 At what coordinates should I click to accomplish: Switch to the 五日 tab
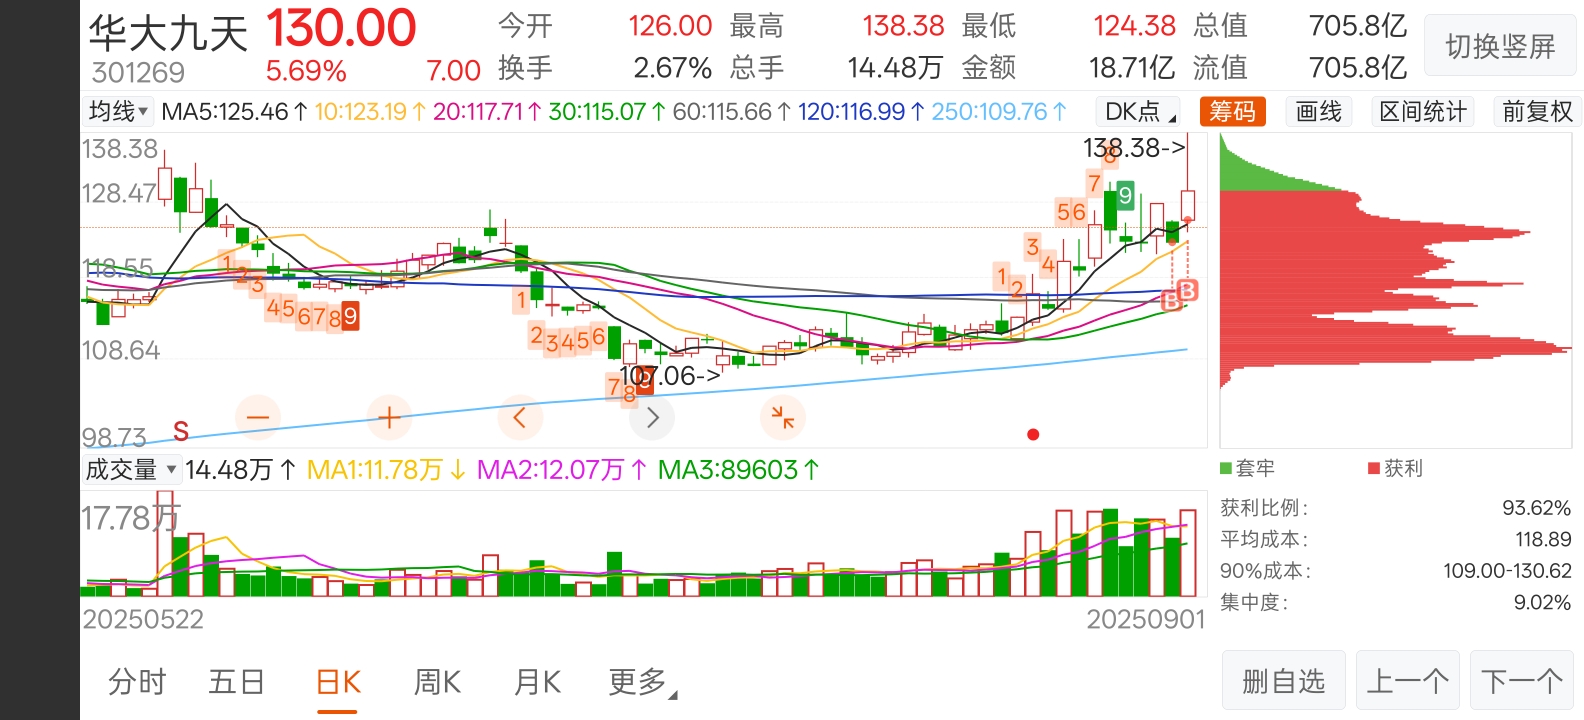[237, 682]
